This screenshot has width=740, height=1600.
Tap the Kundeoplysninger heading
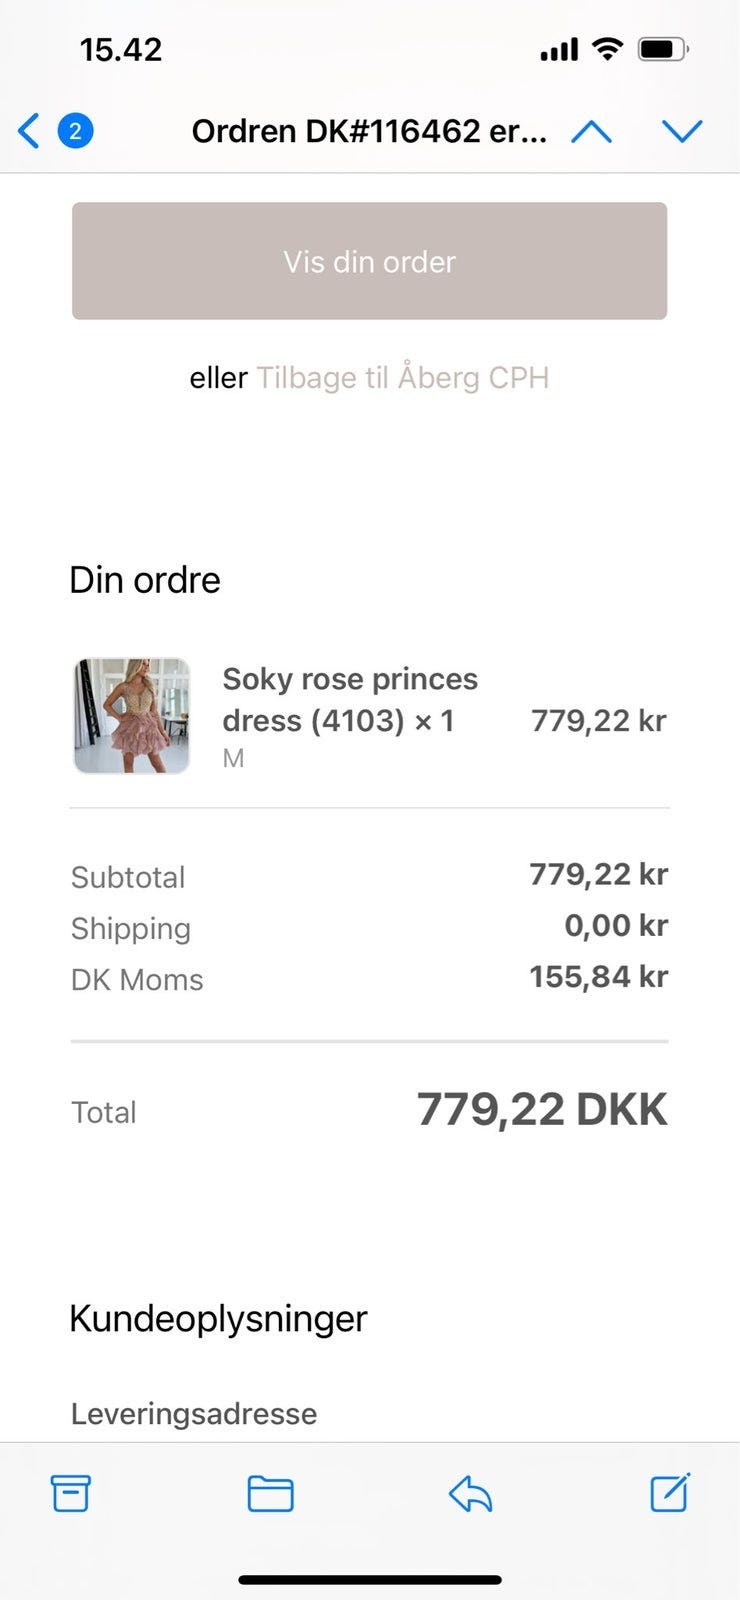(218, 1318)
